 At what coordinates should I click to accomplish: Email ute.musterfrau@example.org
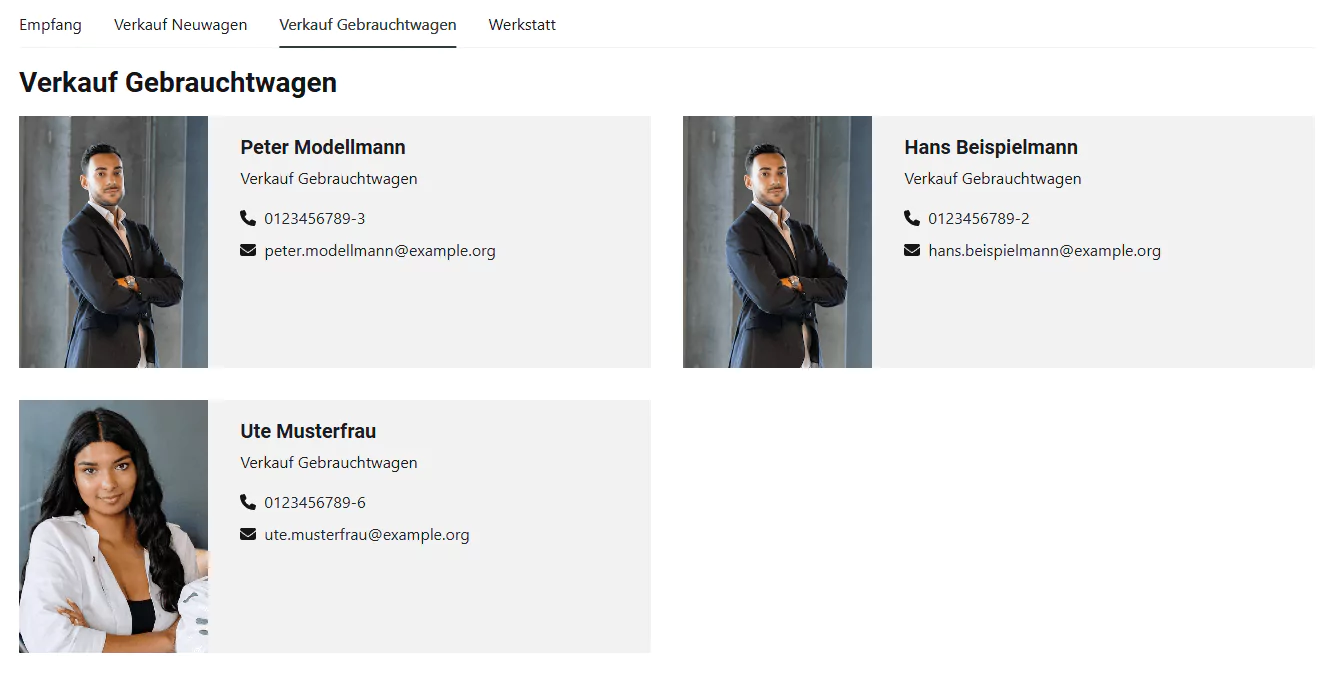click(x=367, y=535)
